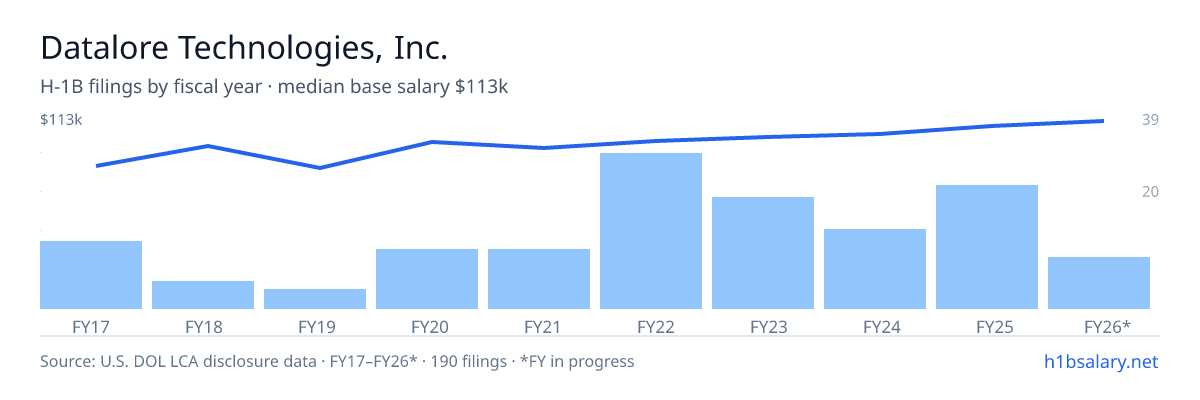1200x400 pixels.
Task: Click the FY26* axis label
Action: (x=1107, y=326)
